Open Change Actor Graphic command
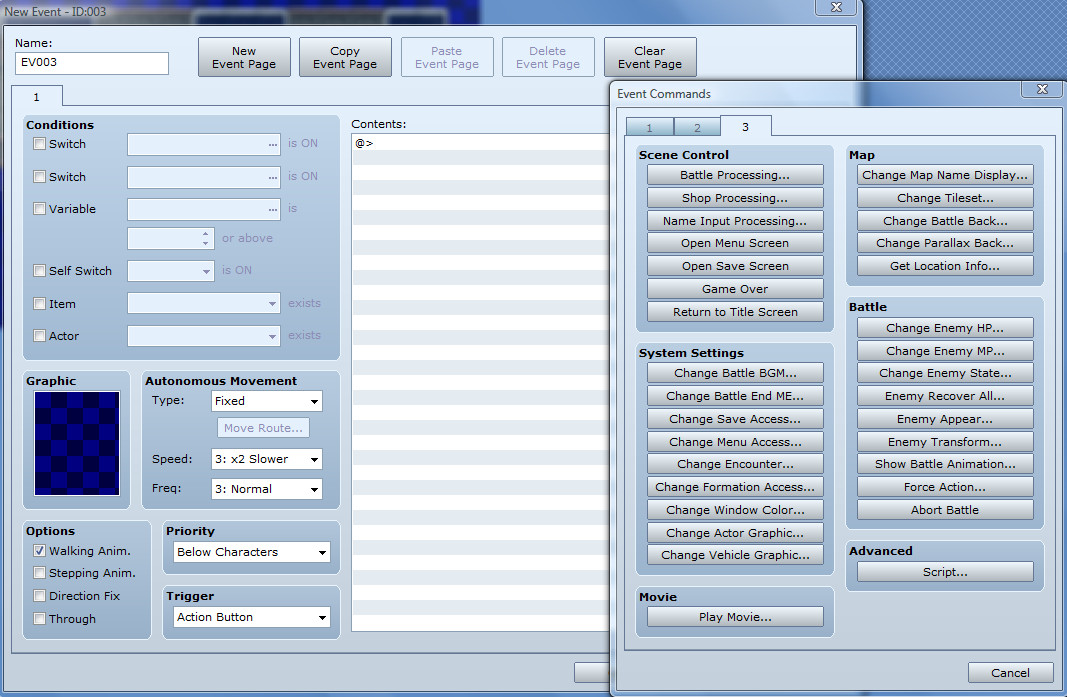Screen dimensions: 1067x697 coord(735,533)
